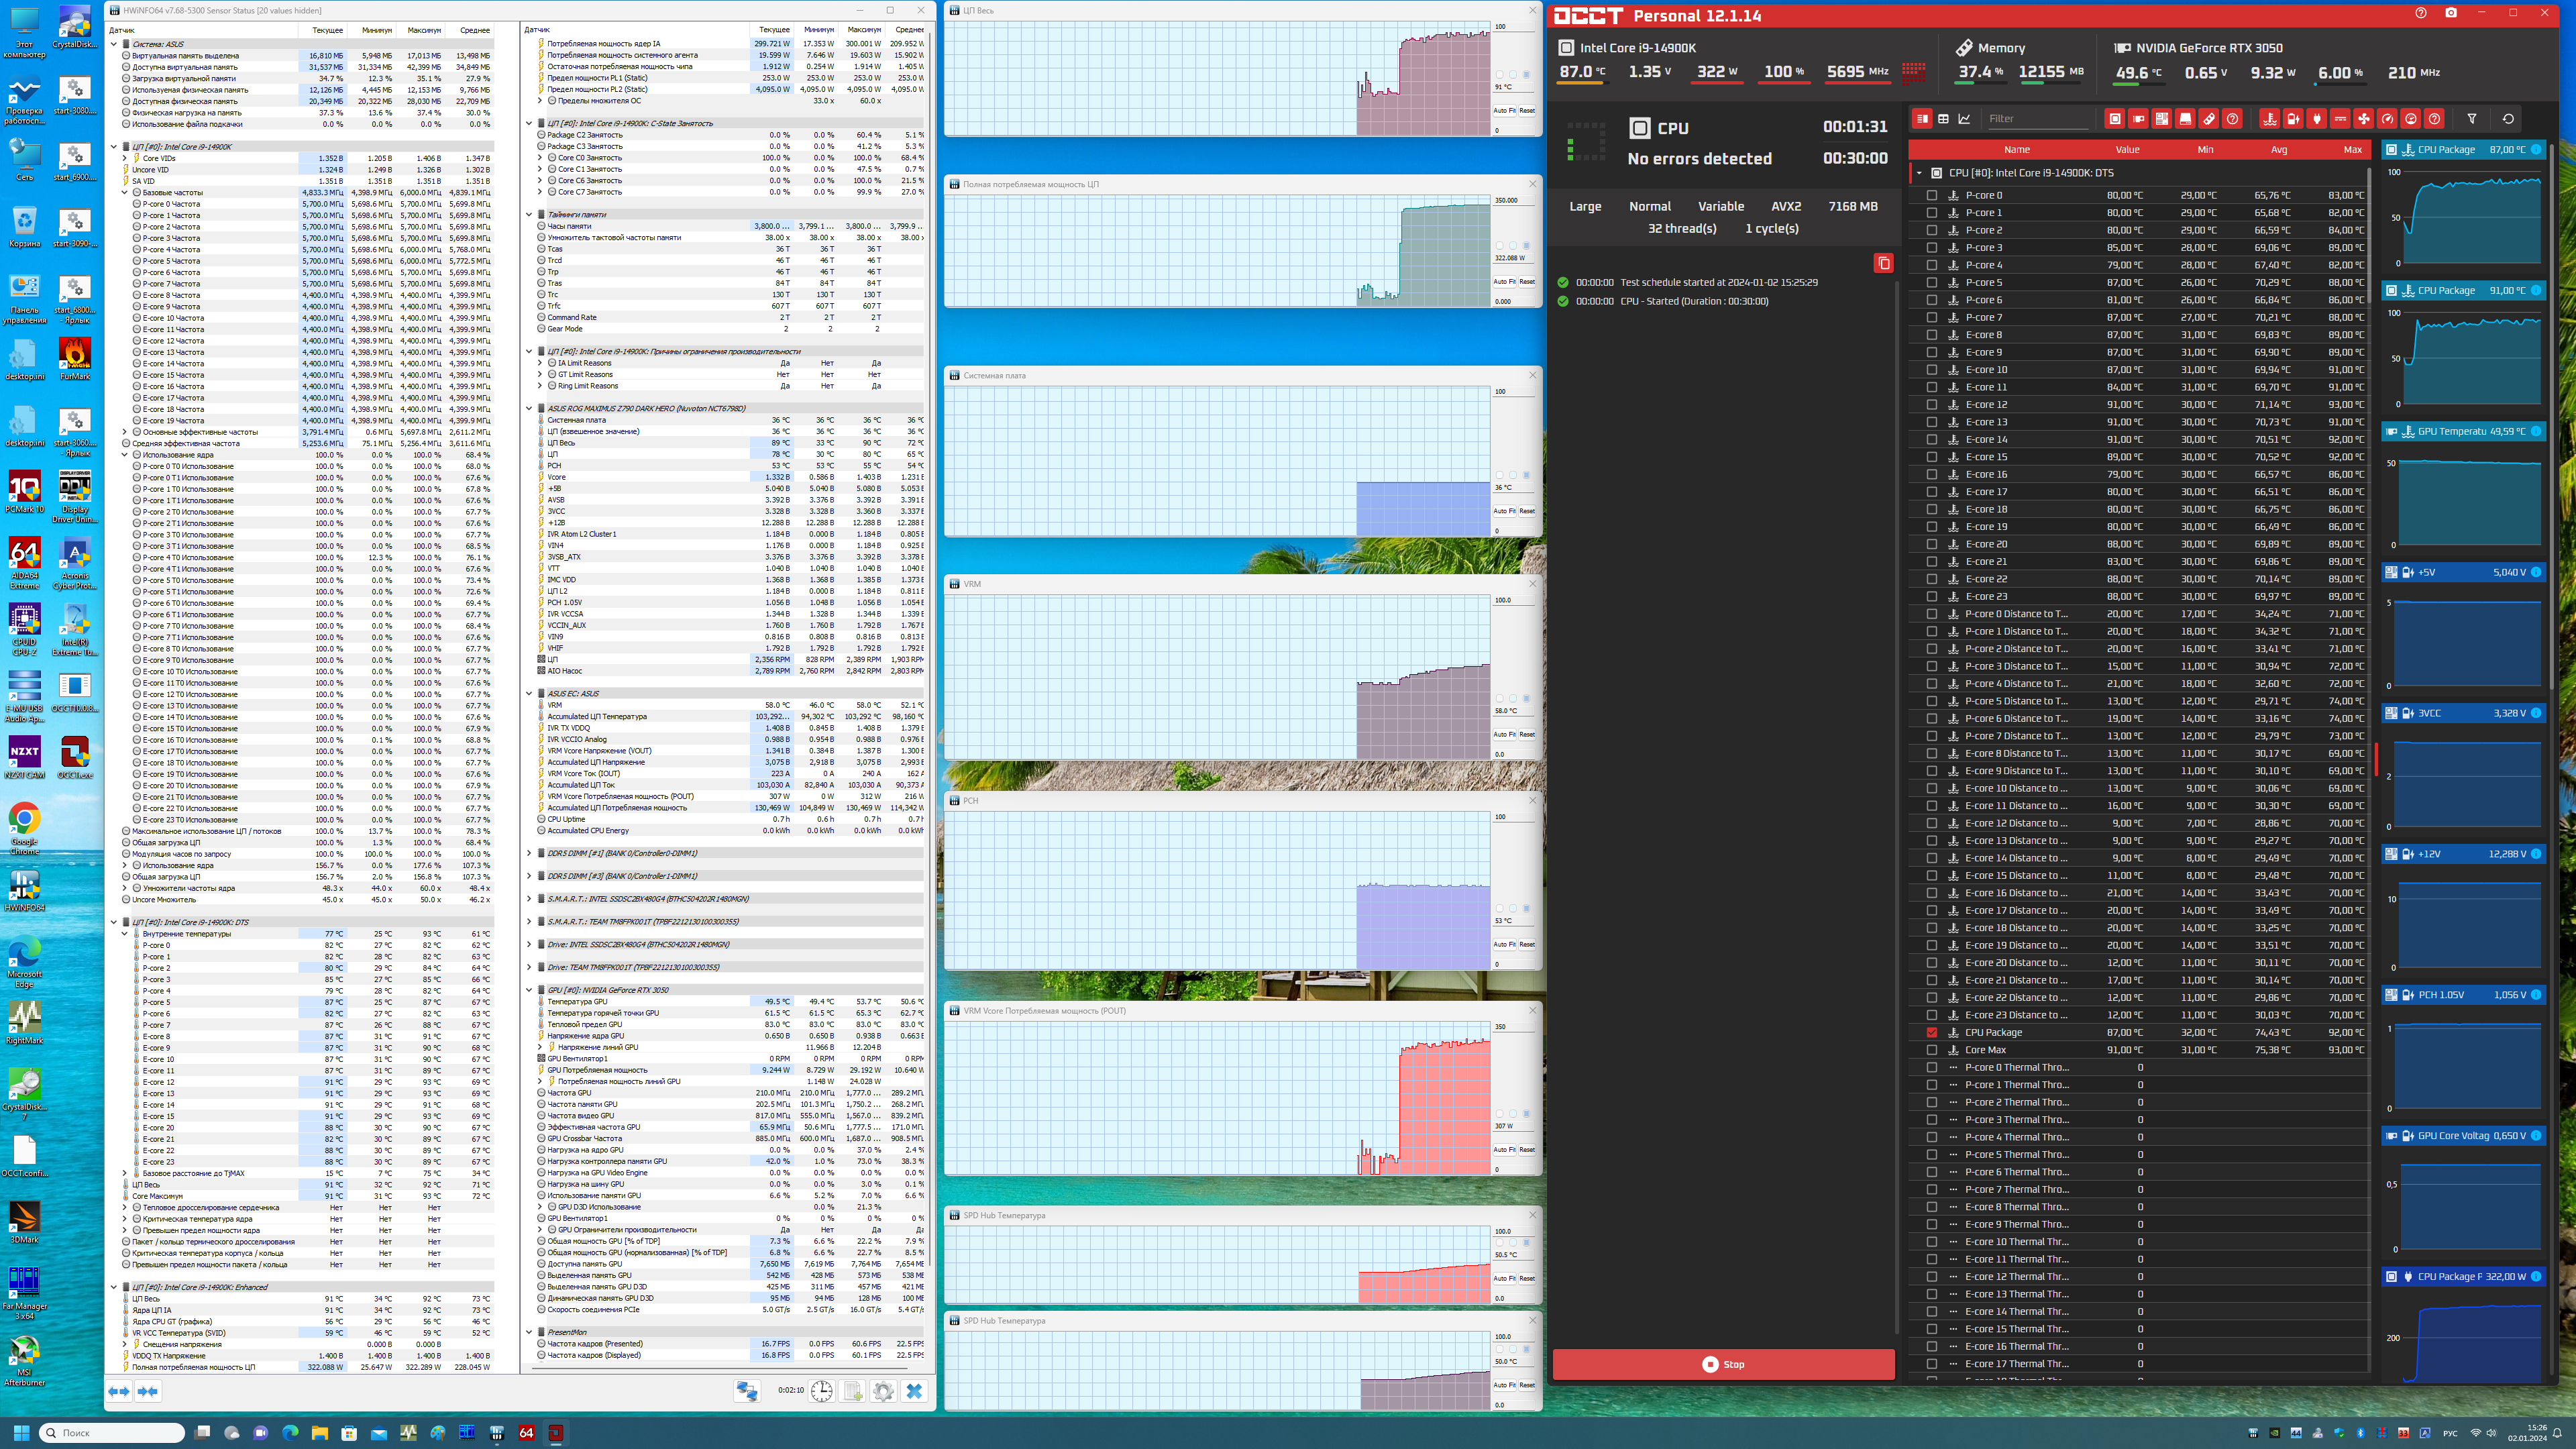Open HWiNFO sensor settings gear

tap(883, 1391)
